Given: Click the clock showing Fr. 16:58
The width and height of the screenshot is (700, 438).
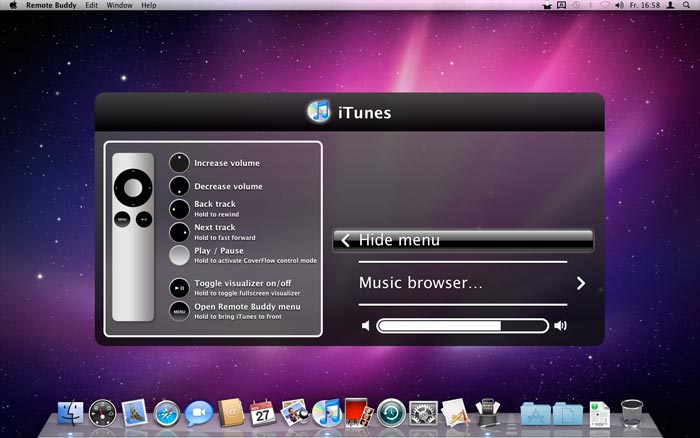Looking at the screenshot, I should click(645, 5).
